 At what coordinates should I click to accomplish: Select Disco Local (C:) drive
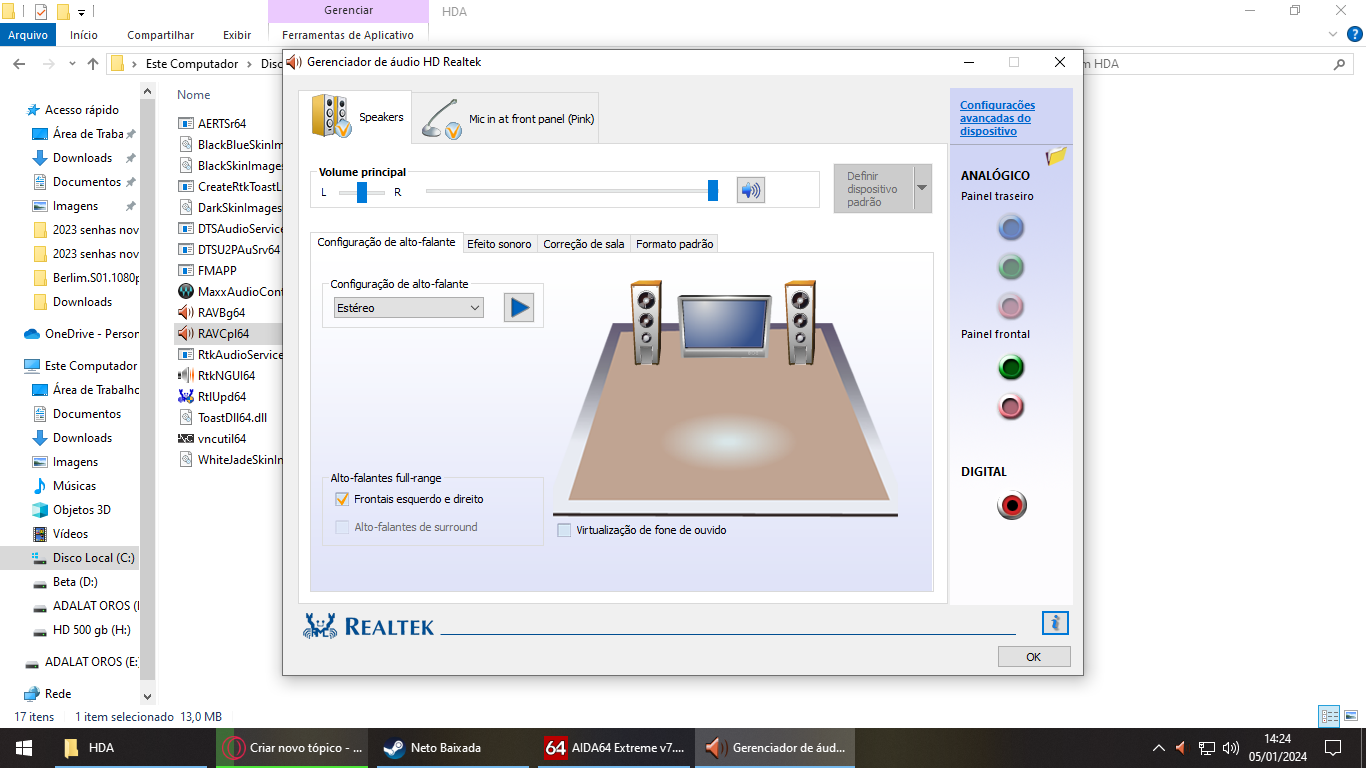(93, 558)
